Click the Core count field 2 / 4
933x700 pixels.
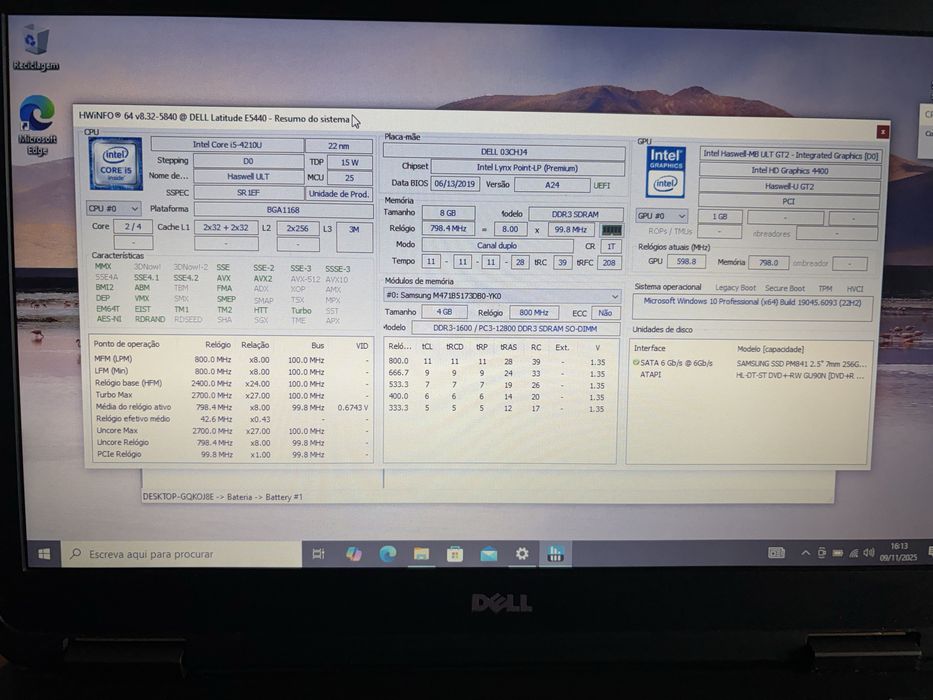(x=133, y=227)
